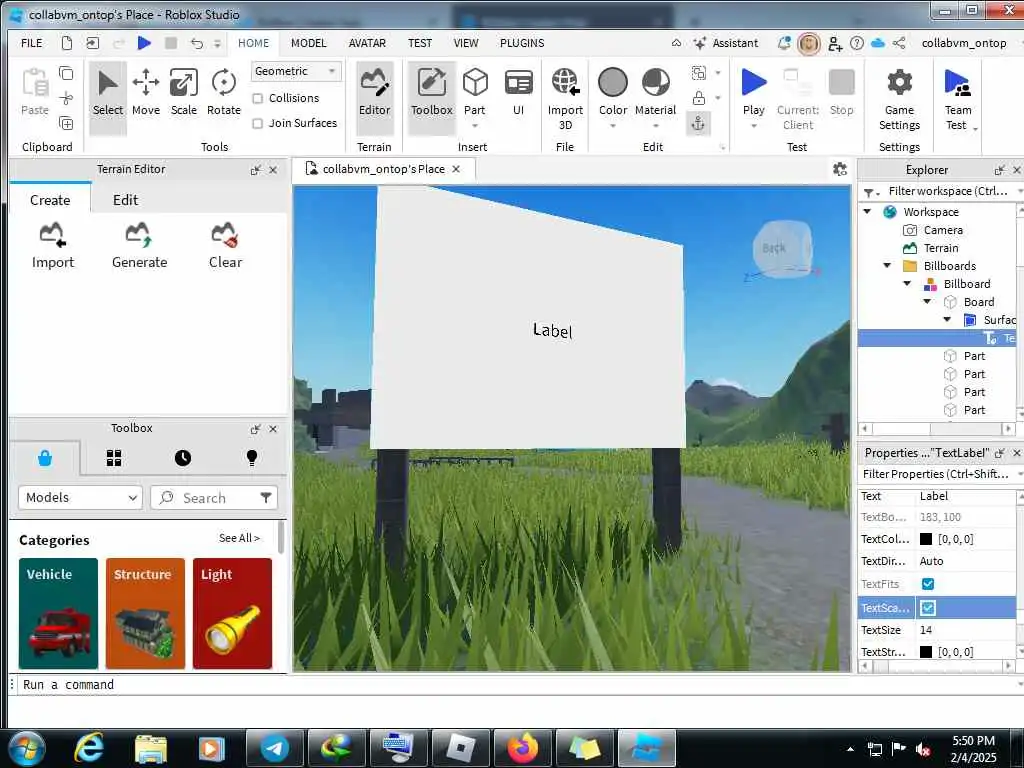
Task: Open Telegram from the taskbar
Action: click(274, 748)
